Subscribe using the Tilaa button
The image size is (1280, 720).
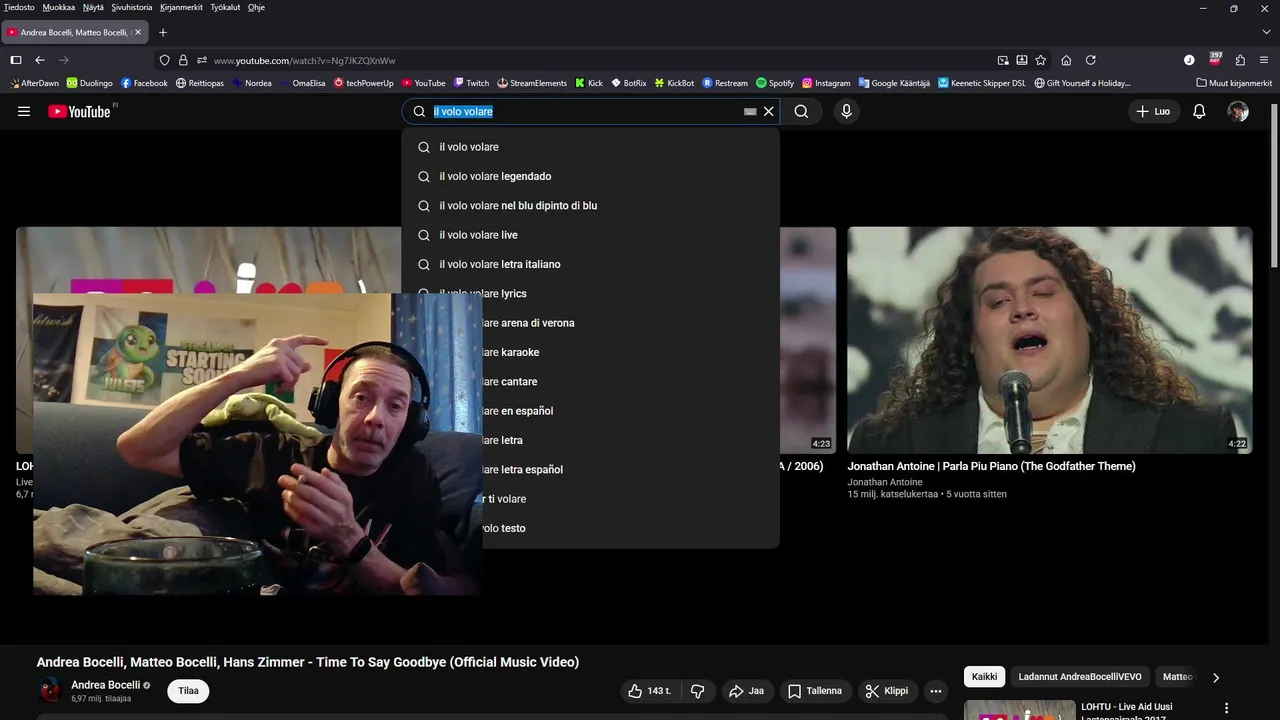(x=188, y=691)
